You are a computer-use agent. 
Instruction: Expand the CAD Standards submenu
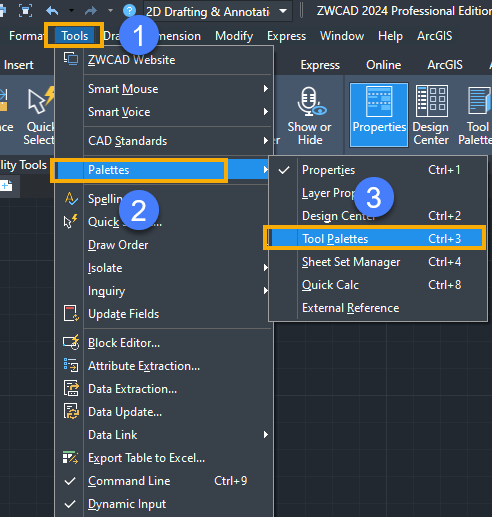tap(164, 141)
